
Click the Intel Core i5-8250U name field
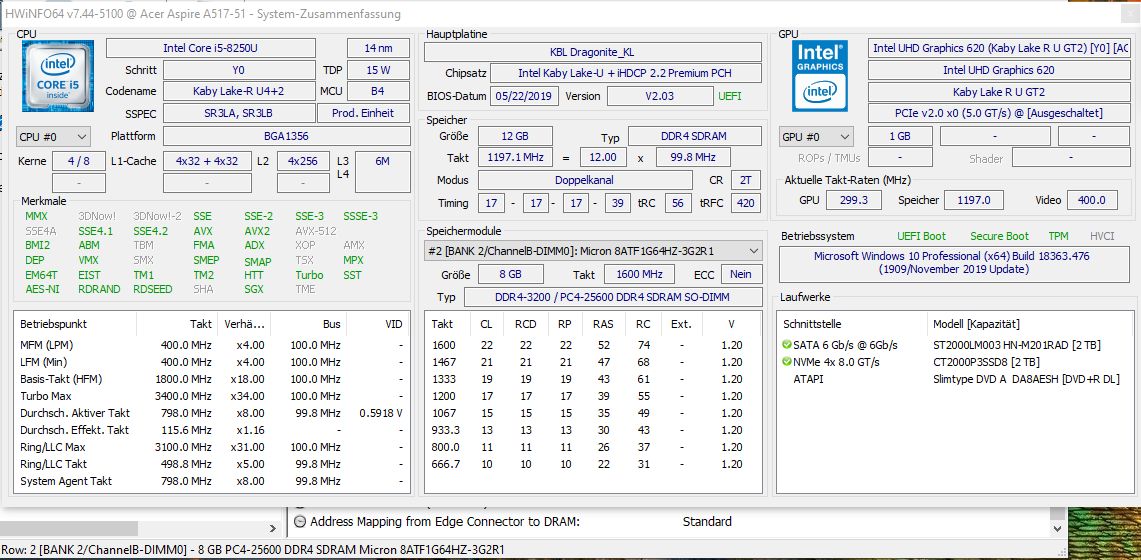[211, 48]
